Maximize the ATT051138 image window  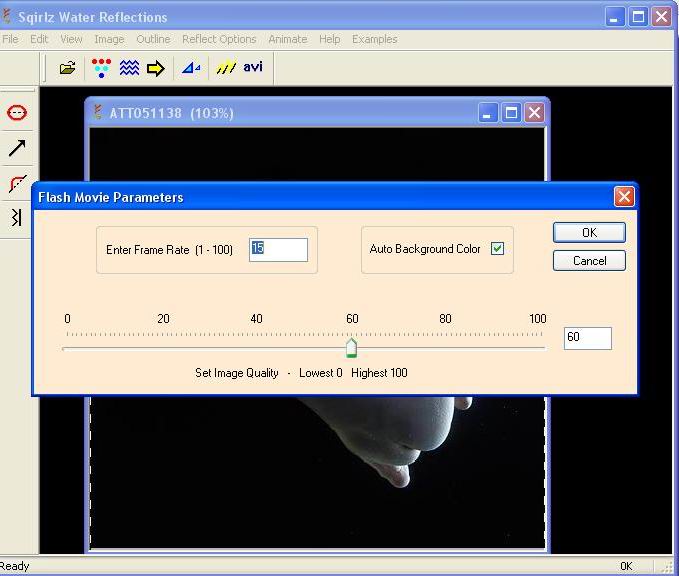point(511,113)
